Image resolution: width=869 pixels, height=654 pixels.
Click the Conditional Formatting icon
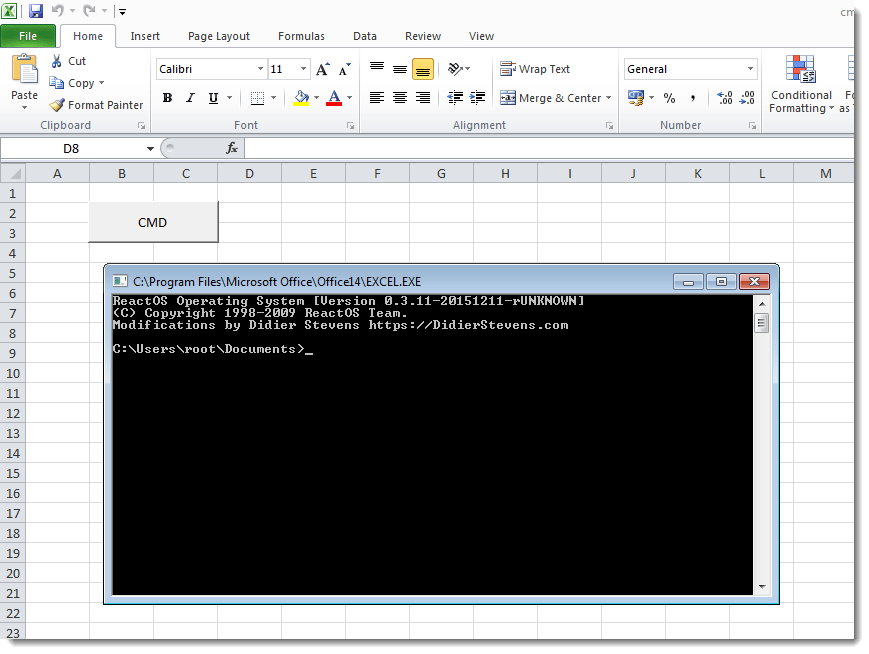pyautogui.click(x=801, y=71)
